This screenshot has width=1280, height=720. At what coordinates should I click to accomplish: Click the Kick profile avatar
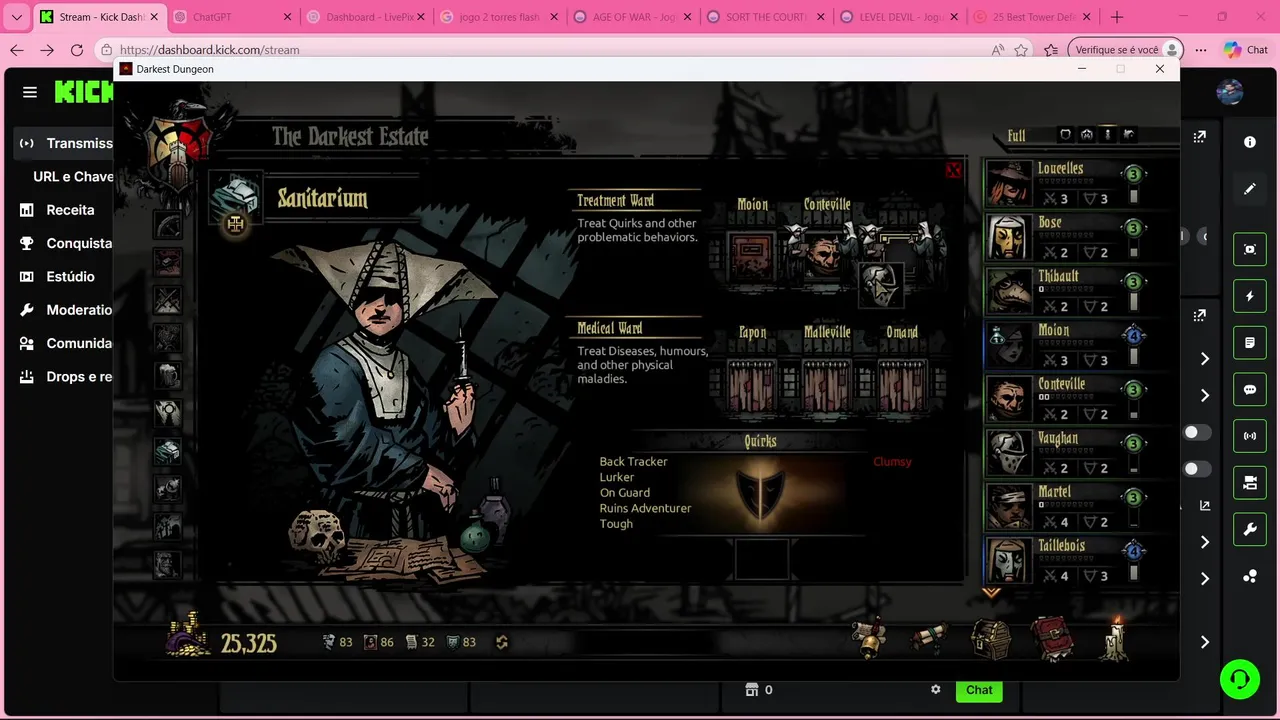click(x=1230, y=93)
